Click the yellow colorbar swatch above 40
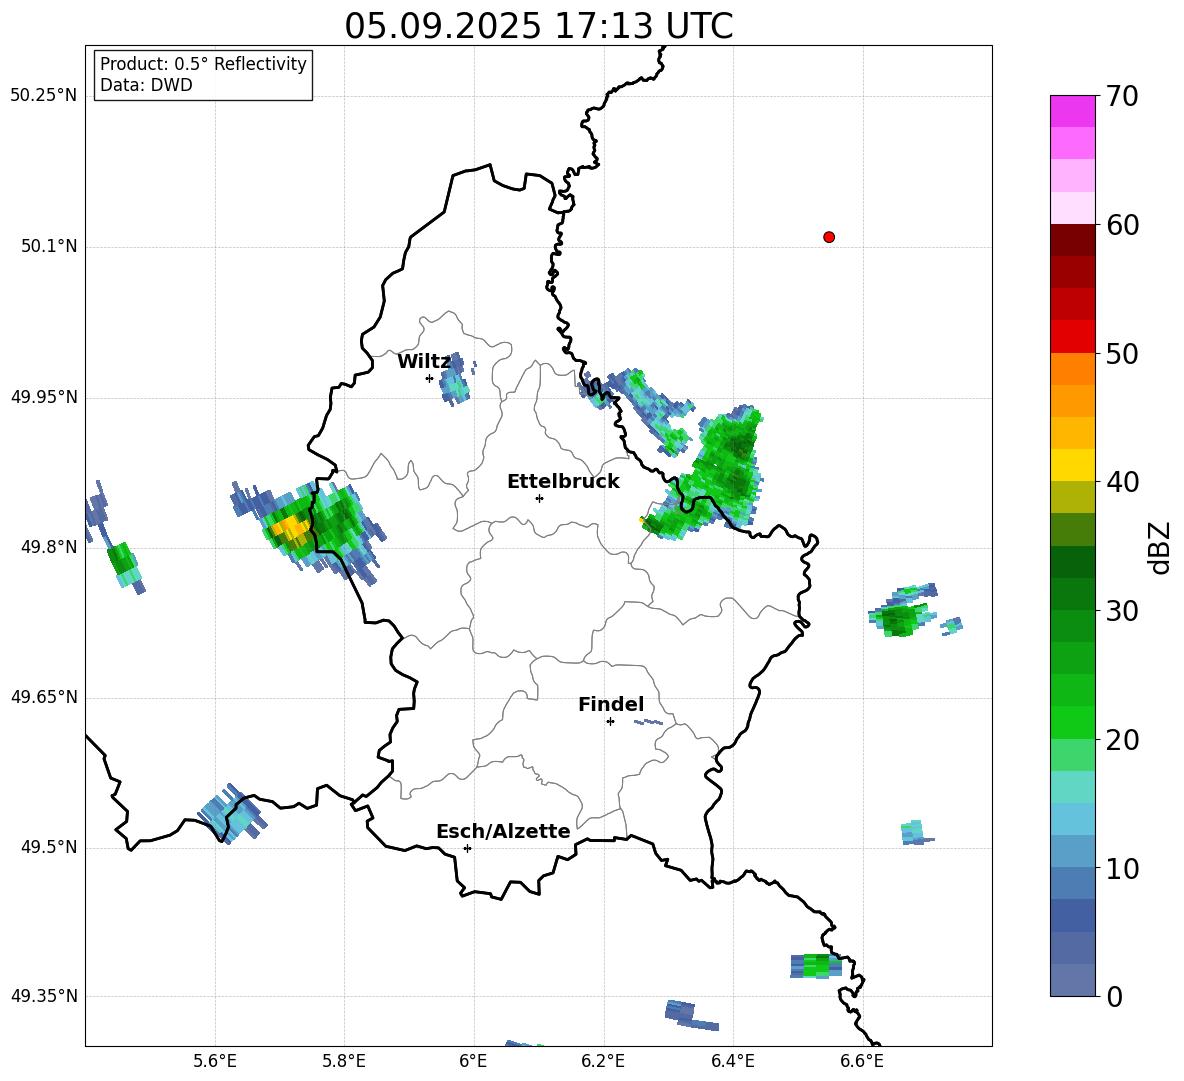 coord(1072,465)
